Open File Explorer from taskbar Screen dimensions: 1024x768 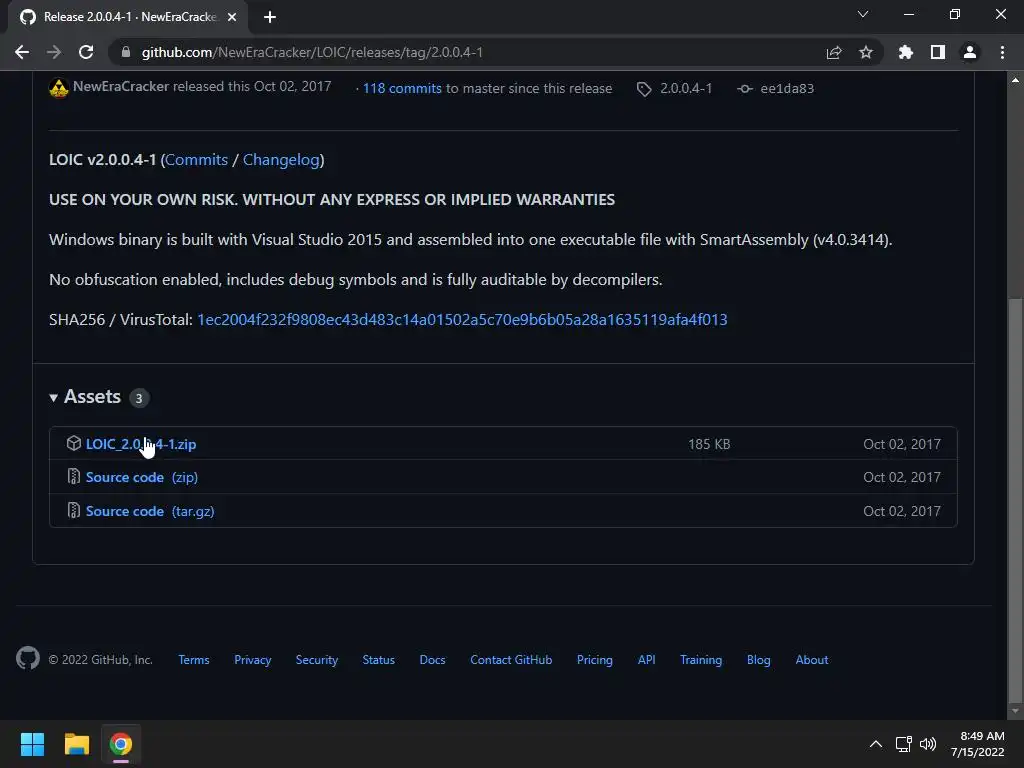tap(76, 744)
